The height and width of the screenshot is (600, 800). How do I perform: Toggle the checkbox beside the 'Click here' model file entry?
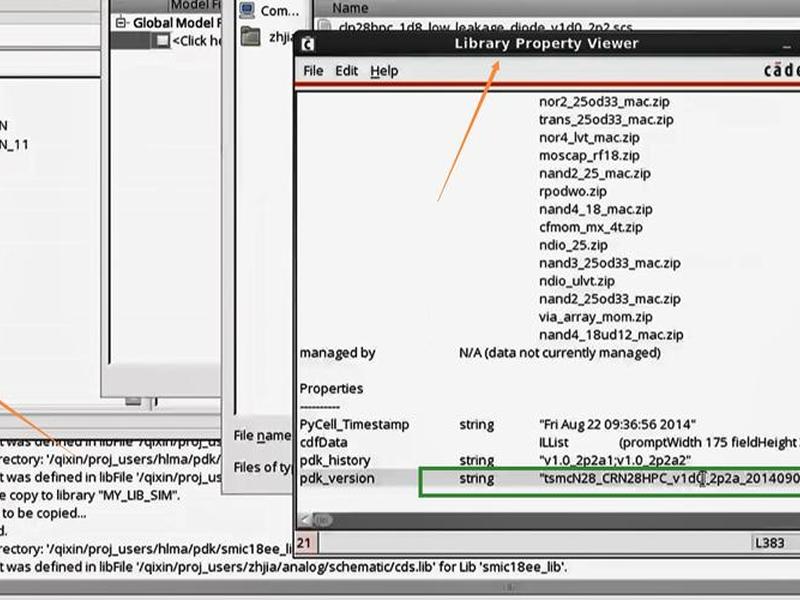tap(162, 41)
